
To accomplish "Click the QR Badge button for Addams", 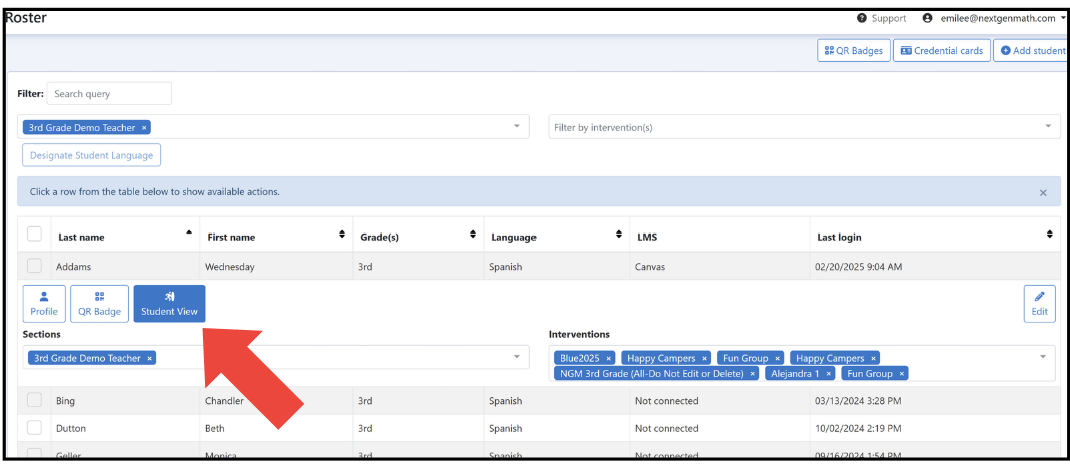I will click(100, 304).
